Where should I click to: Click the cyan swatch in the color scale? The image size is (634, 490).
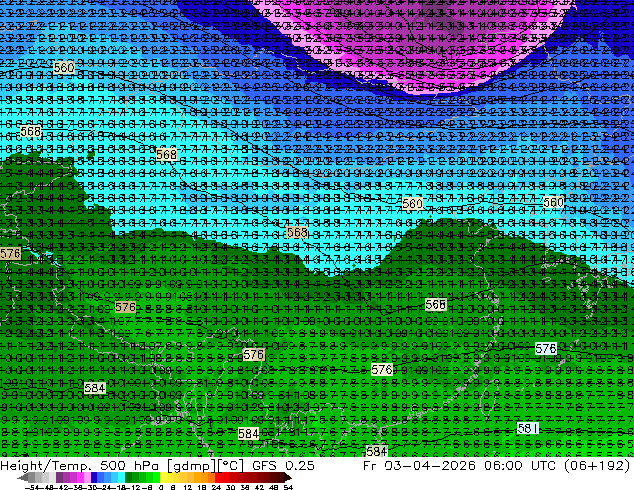point(121,478)
